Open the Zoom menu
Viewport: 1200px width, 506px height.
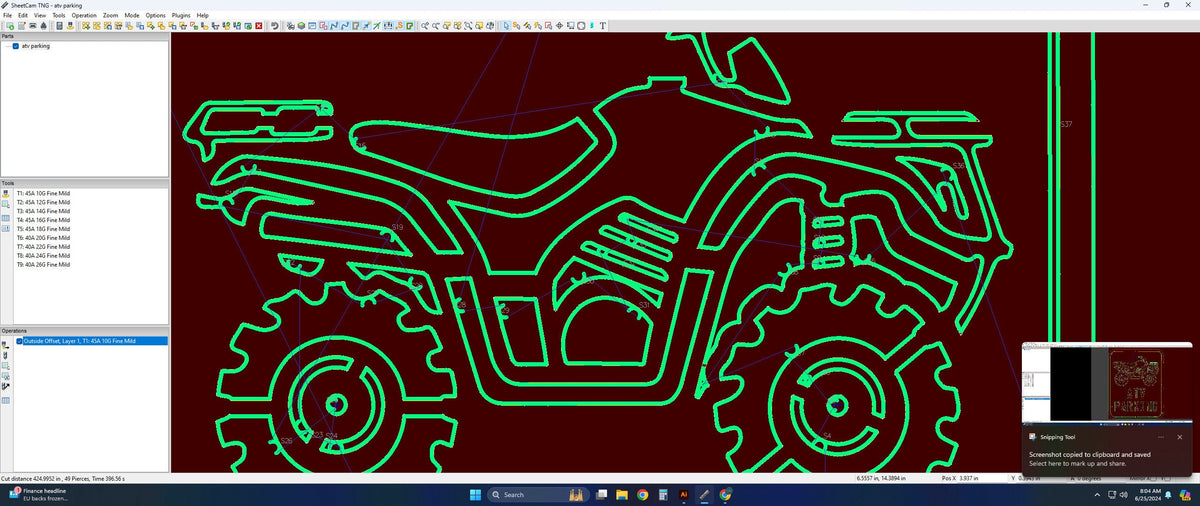tap(110, 16)
